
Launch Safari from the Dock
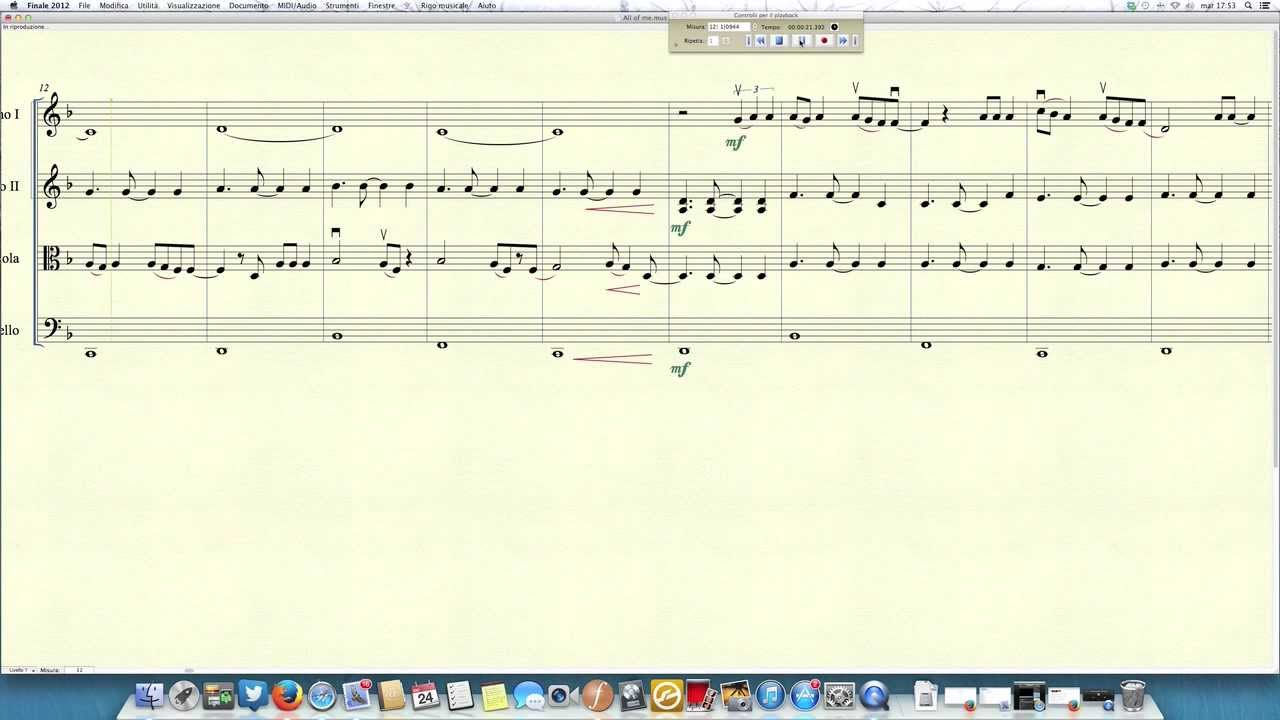pyautogui.click(x=322, y=695)
